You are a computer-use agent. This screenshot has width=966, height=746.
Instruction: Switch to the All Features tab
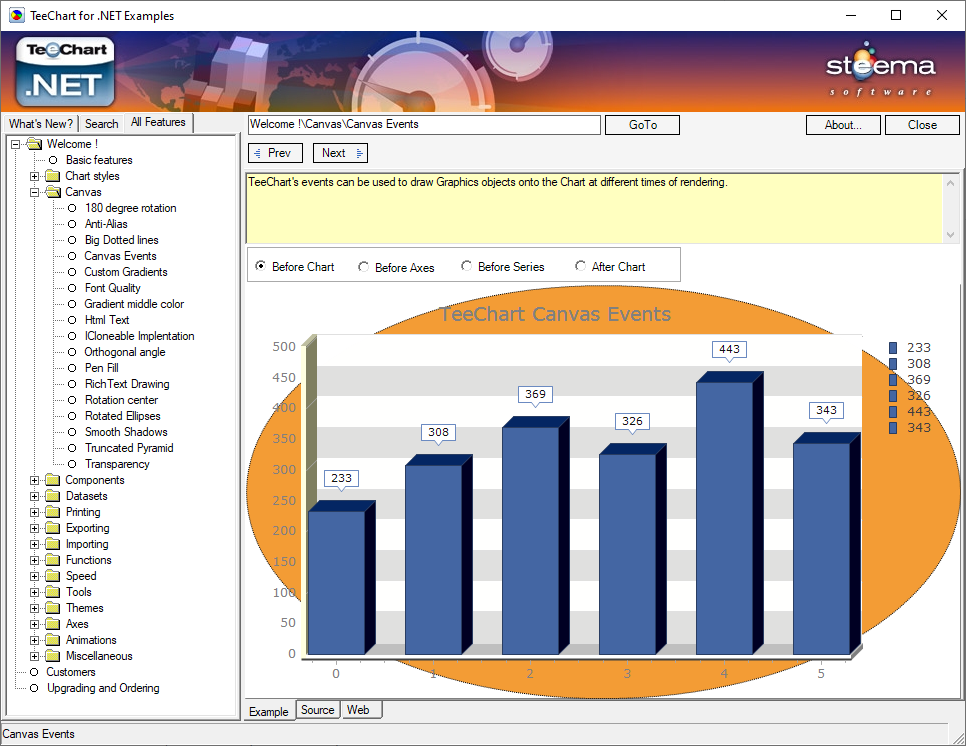[x=158, y=123]
